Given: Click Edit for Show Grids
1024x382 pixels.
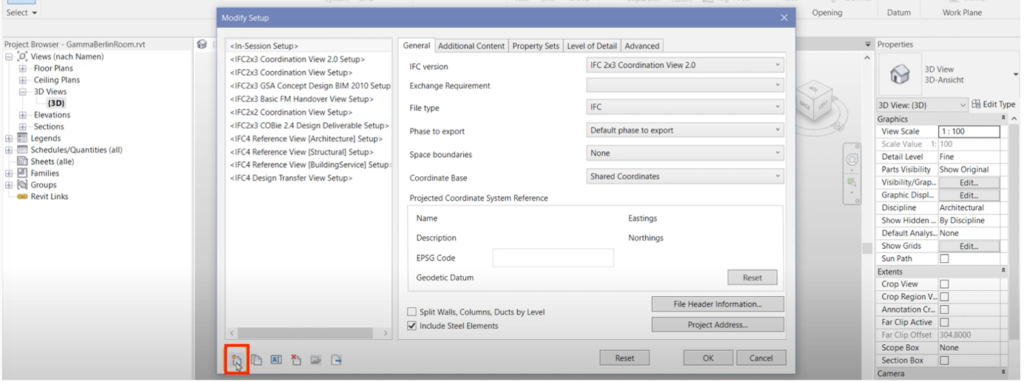Looking at the screenshot, I should coord(968,246).
